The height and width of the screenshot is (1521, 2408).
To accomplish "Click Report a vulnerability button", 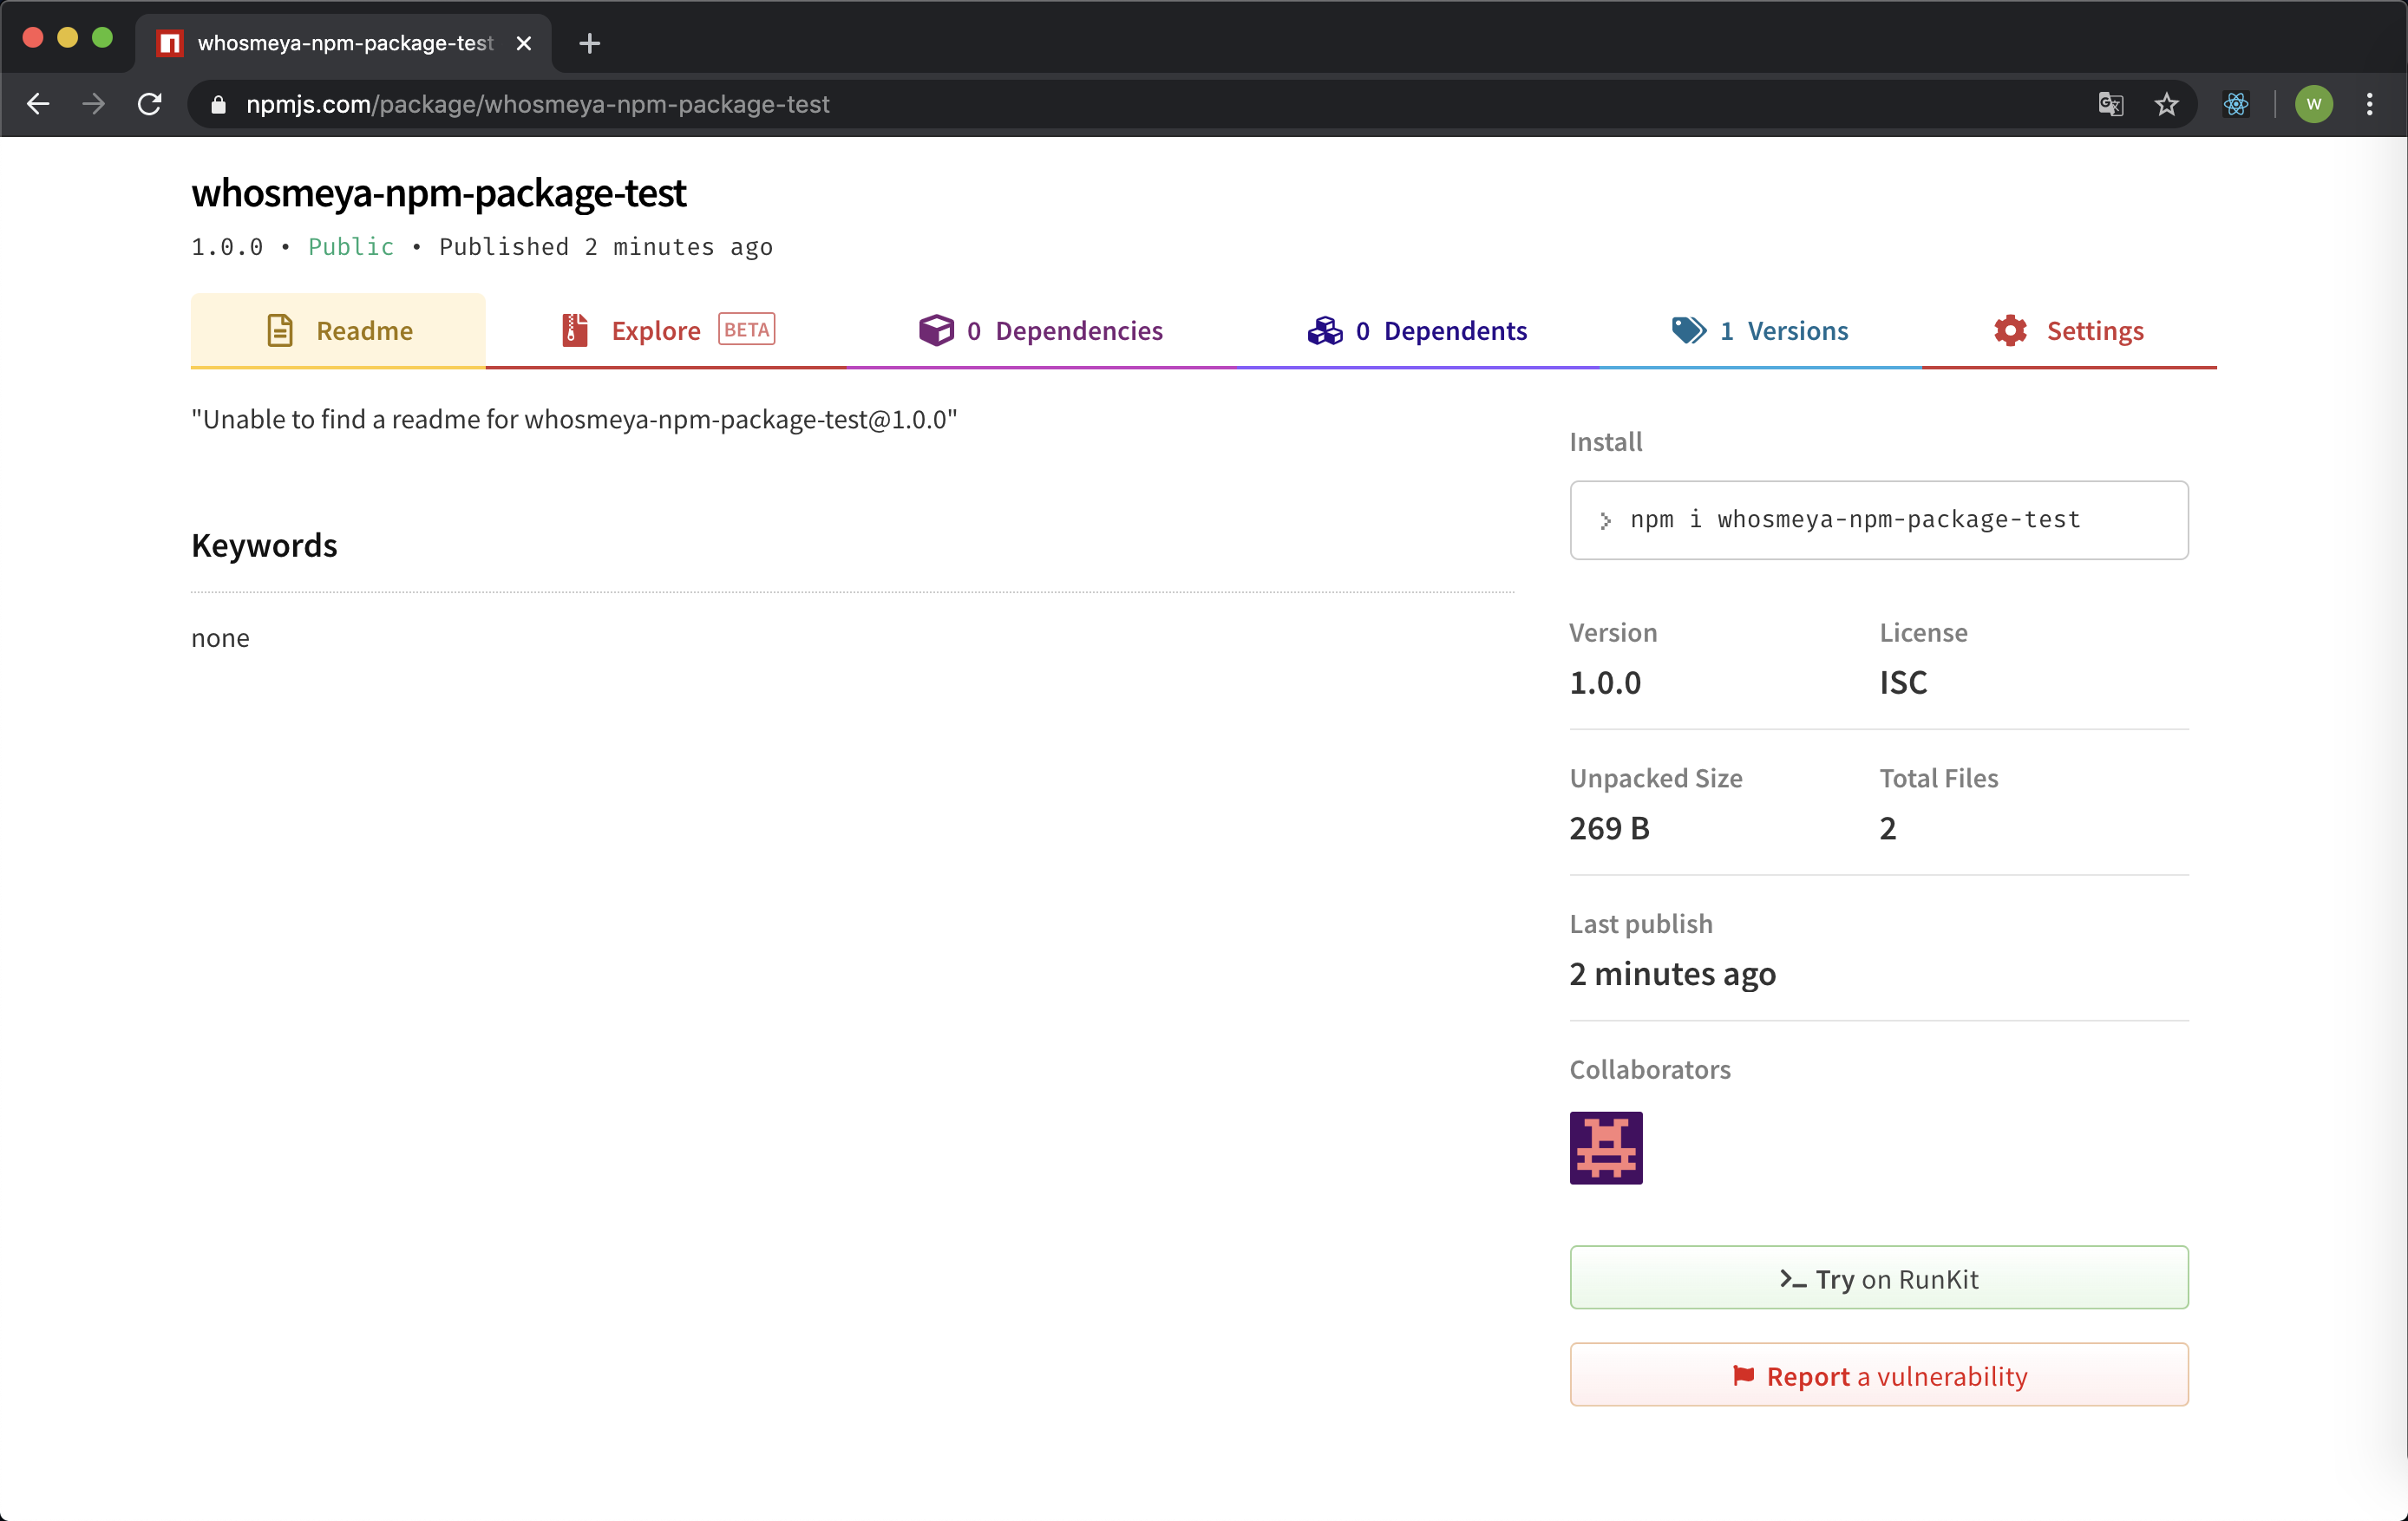I will tap(1878, 1375).
